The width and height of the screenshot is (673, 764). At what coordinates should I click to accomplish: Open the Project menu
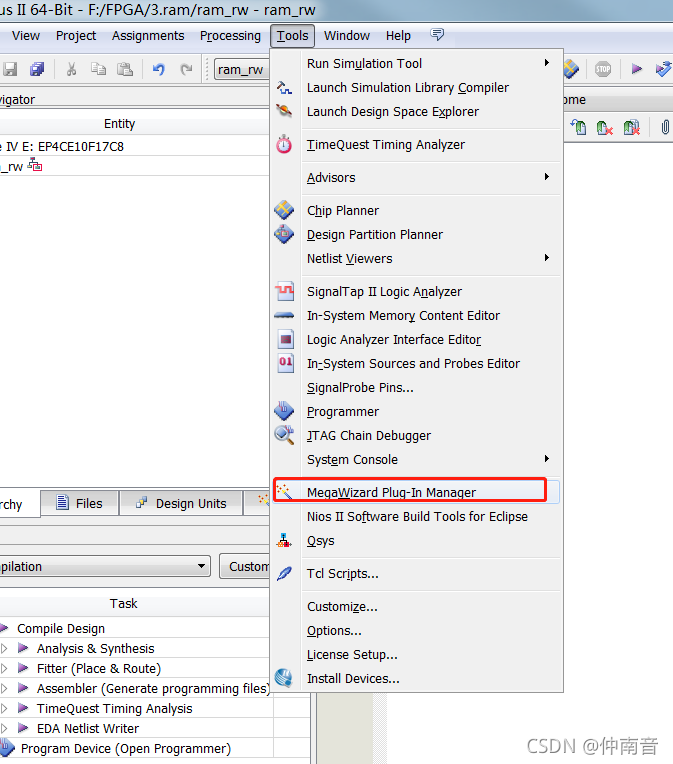point(76,36)
